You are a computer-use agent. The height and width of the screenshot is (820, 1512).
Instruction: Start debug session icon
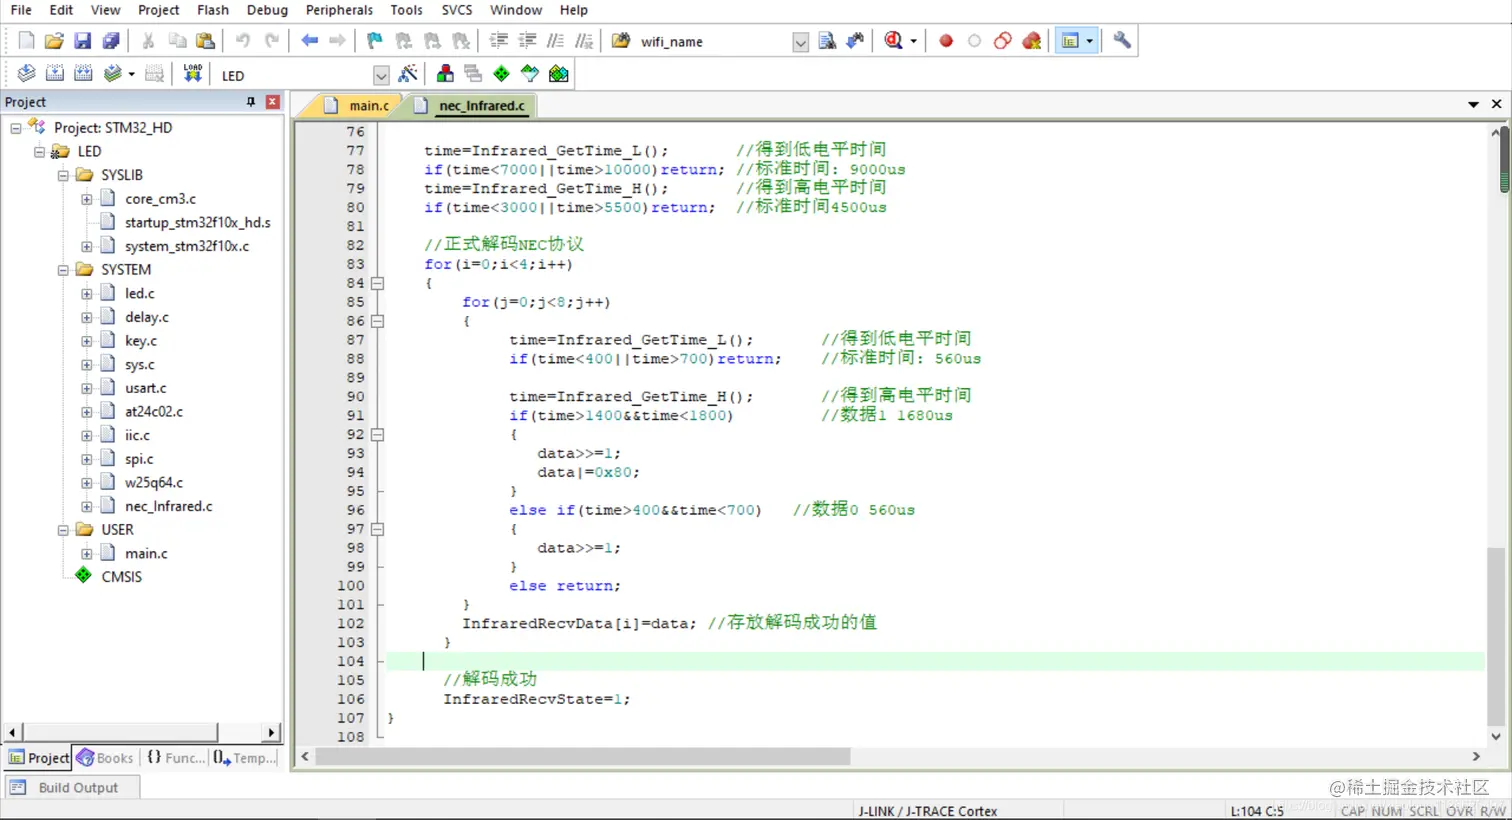click(893, 41)
